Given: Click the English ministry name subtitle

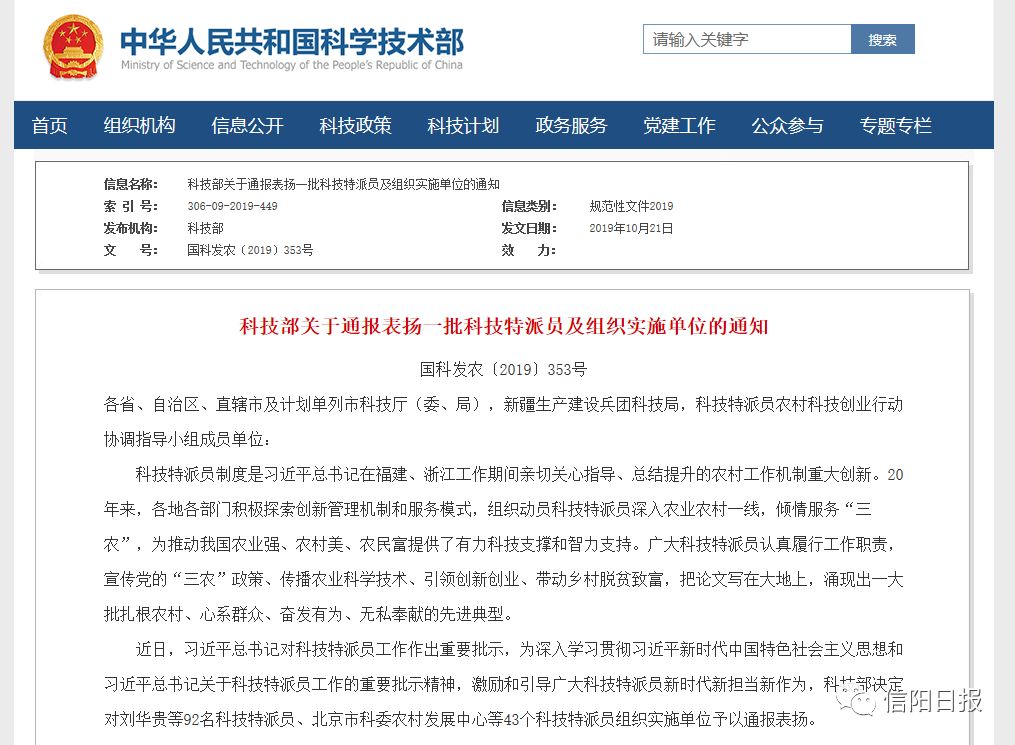Looking at the screenshot, I should pos(292,65).
